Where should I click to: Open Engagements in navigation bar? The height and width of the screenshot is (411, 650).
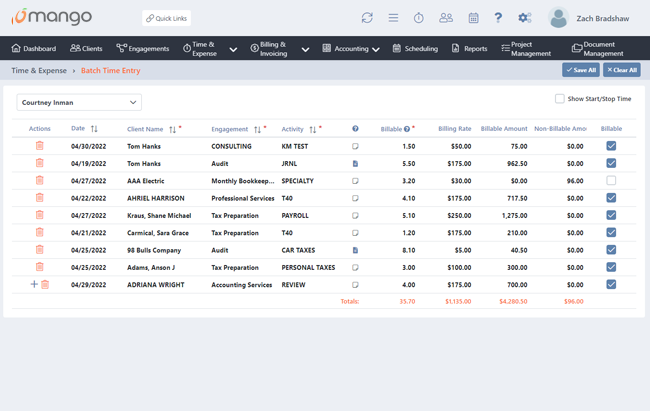tap(143, 49)
